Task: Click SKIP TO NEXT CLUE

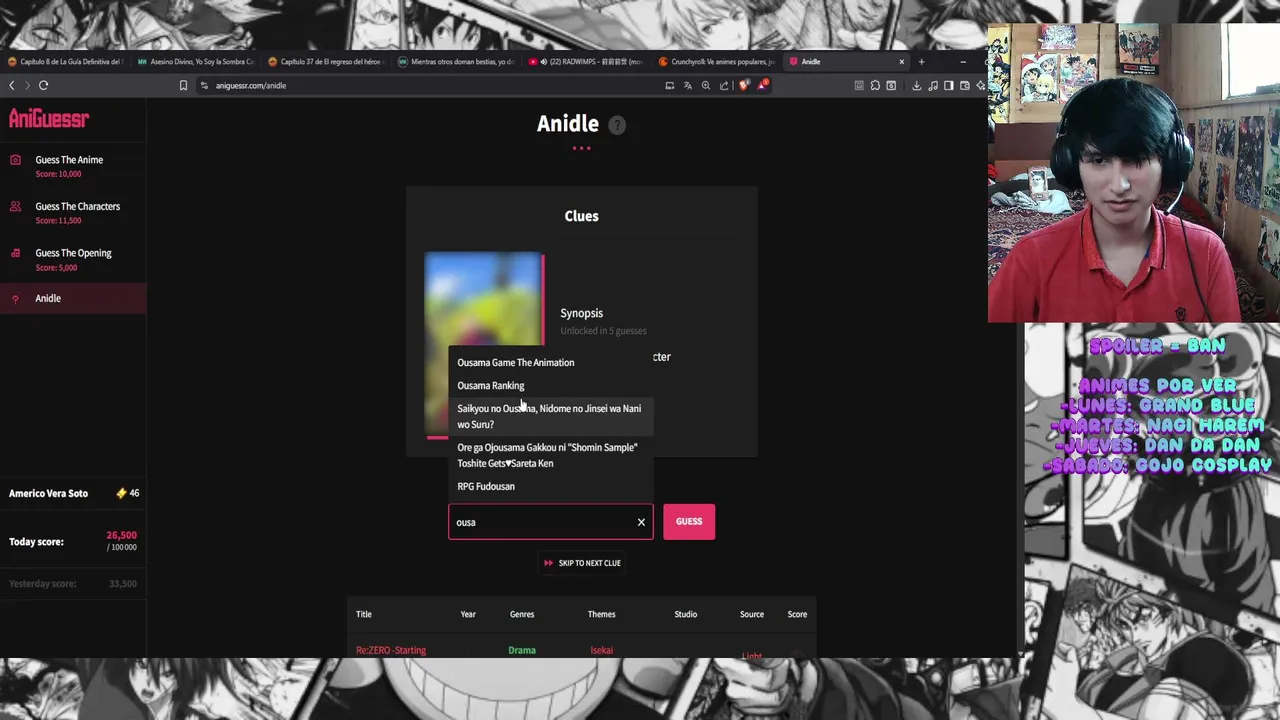Action: (x=582, y=563)
